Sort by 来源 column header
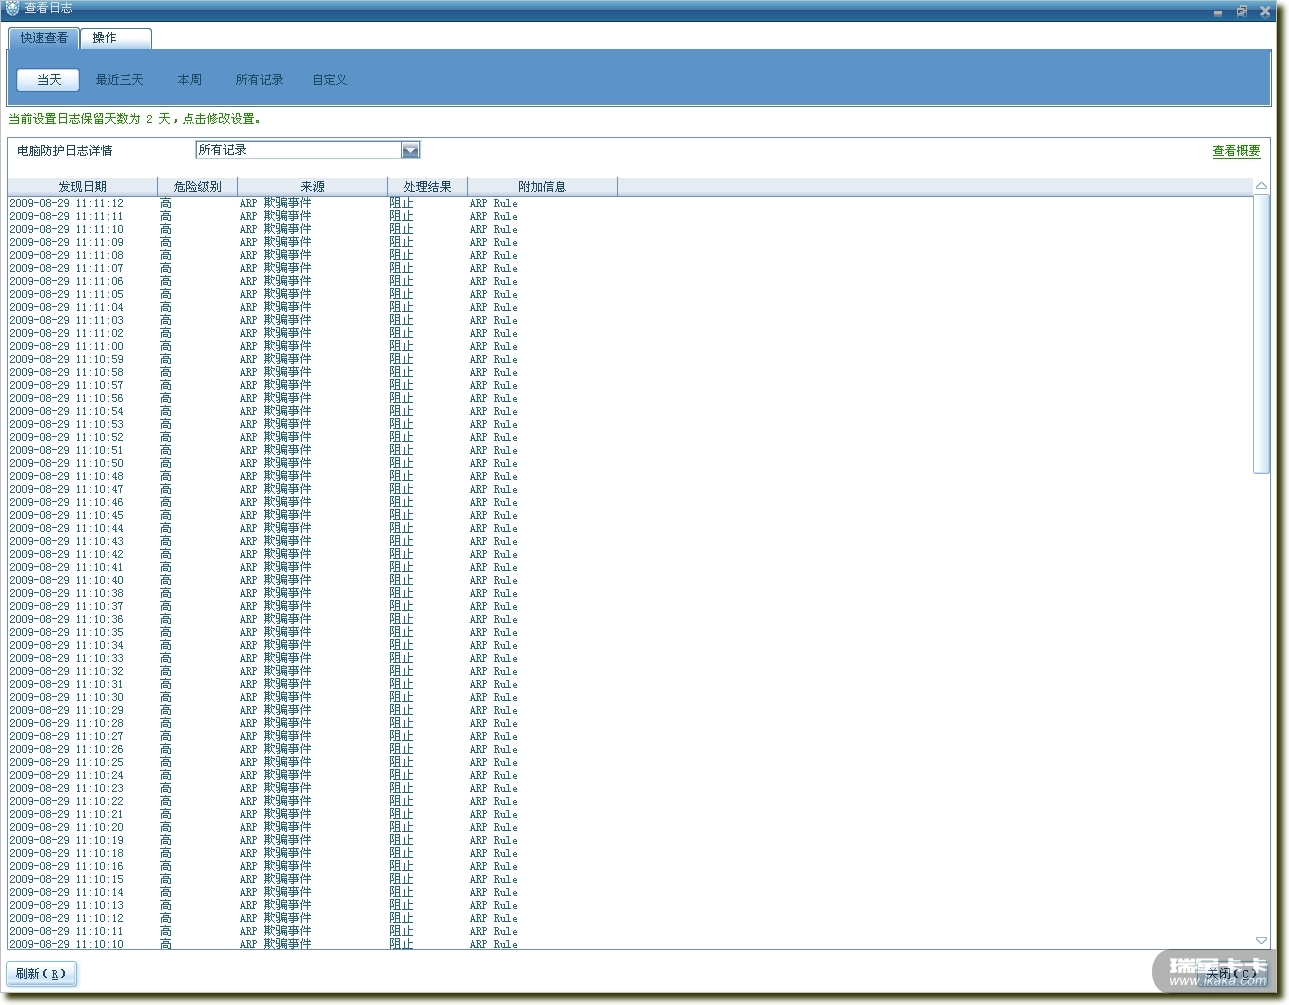This screenshot has height=1005, width=1289. [x=312, y=187]
